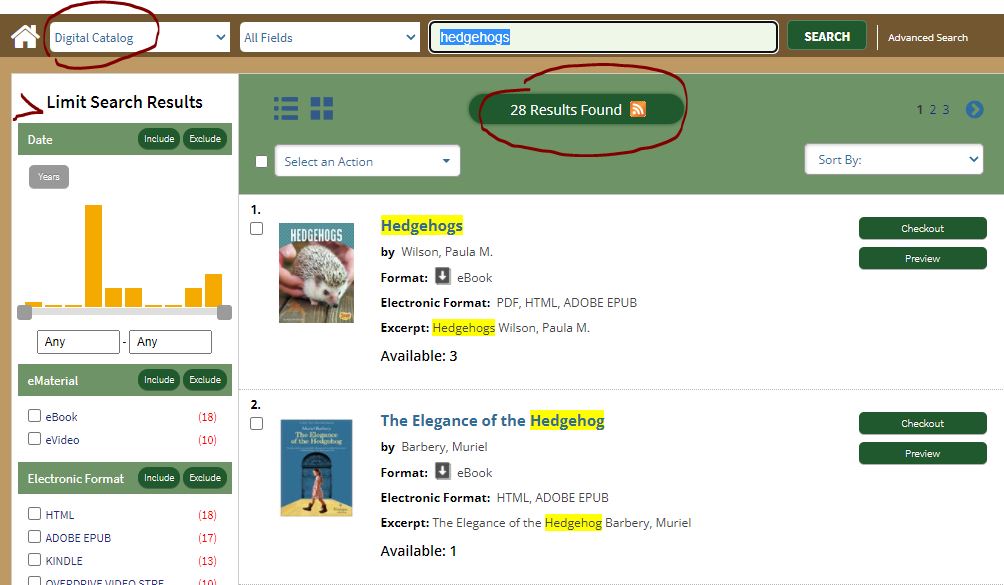Click the eBook count (18)
1004x585 pixels.
click(x=207, y=417)
